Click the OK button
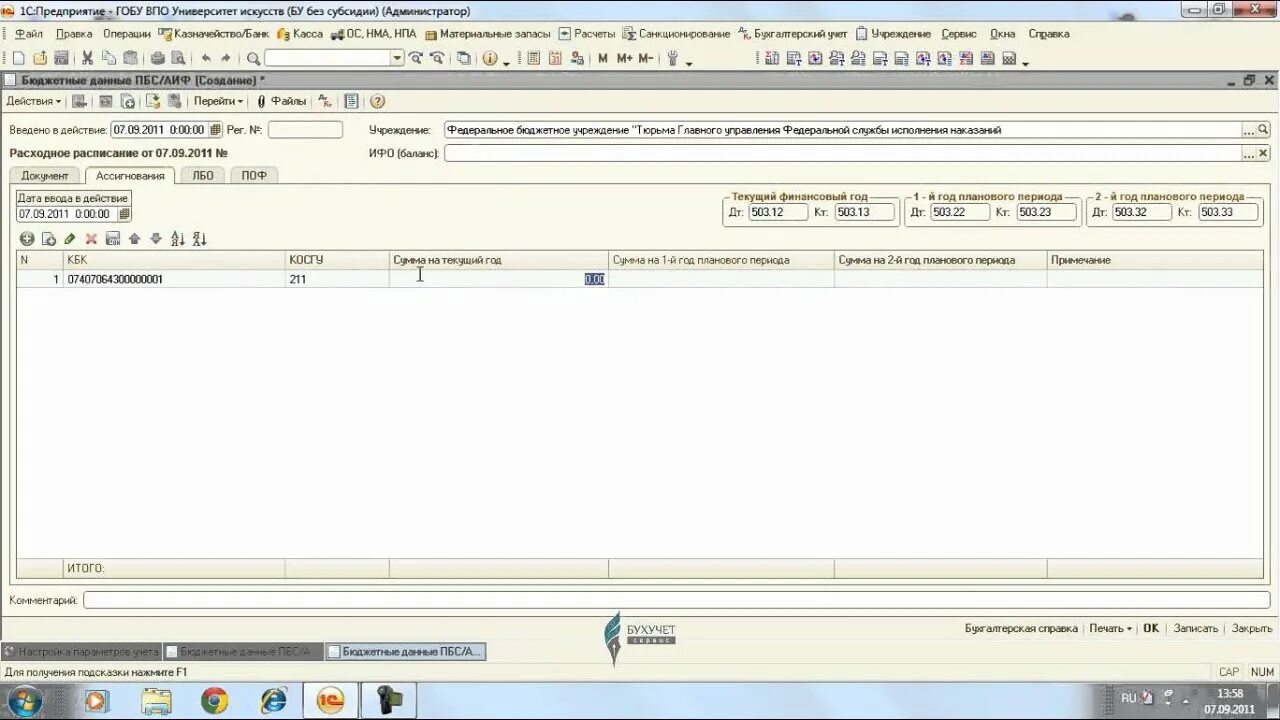Image resolution: width=1280 pixels, height=720 pixels. 1151,628
